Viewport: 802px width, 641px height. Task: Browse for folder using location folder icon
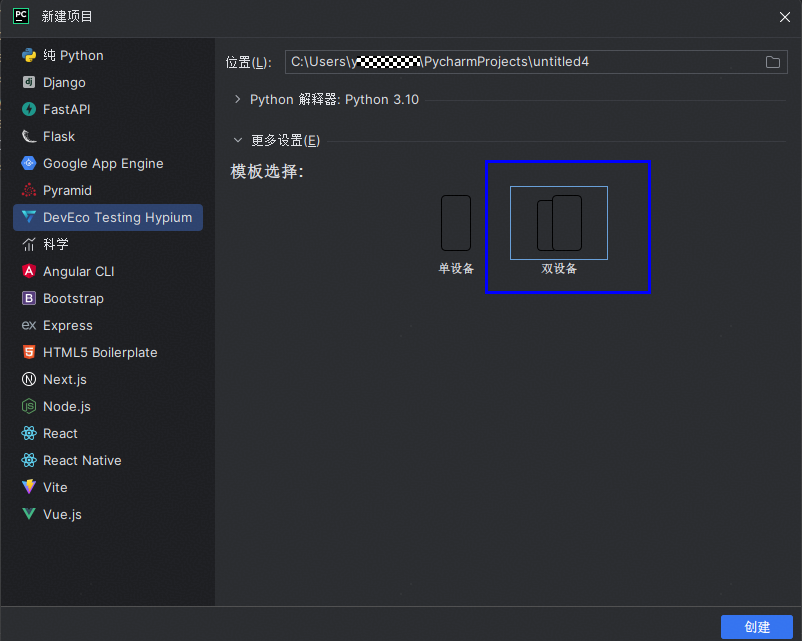tap(773, 62)
